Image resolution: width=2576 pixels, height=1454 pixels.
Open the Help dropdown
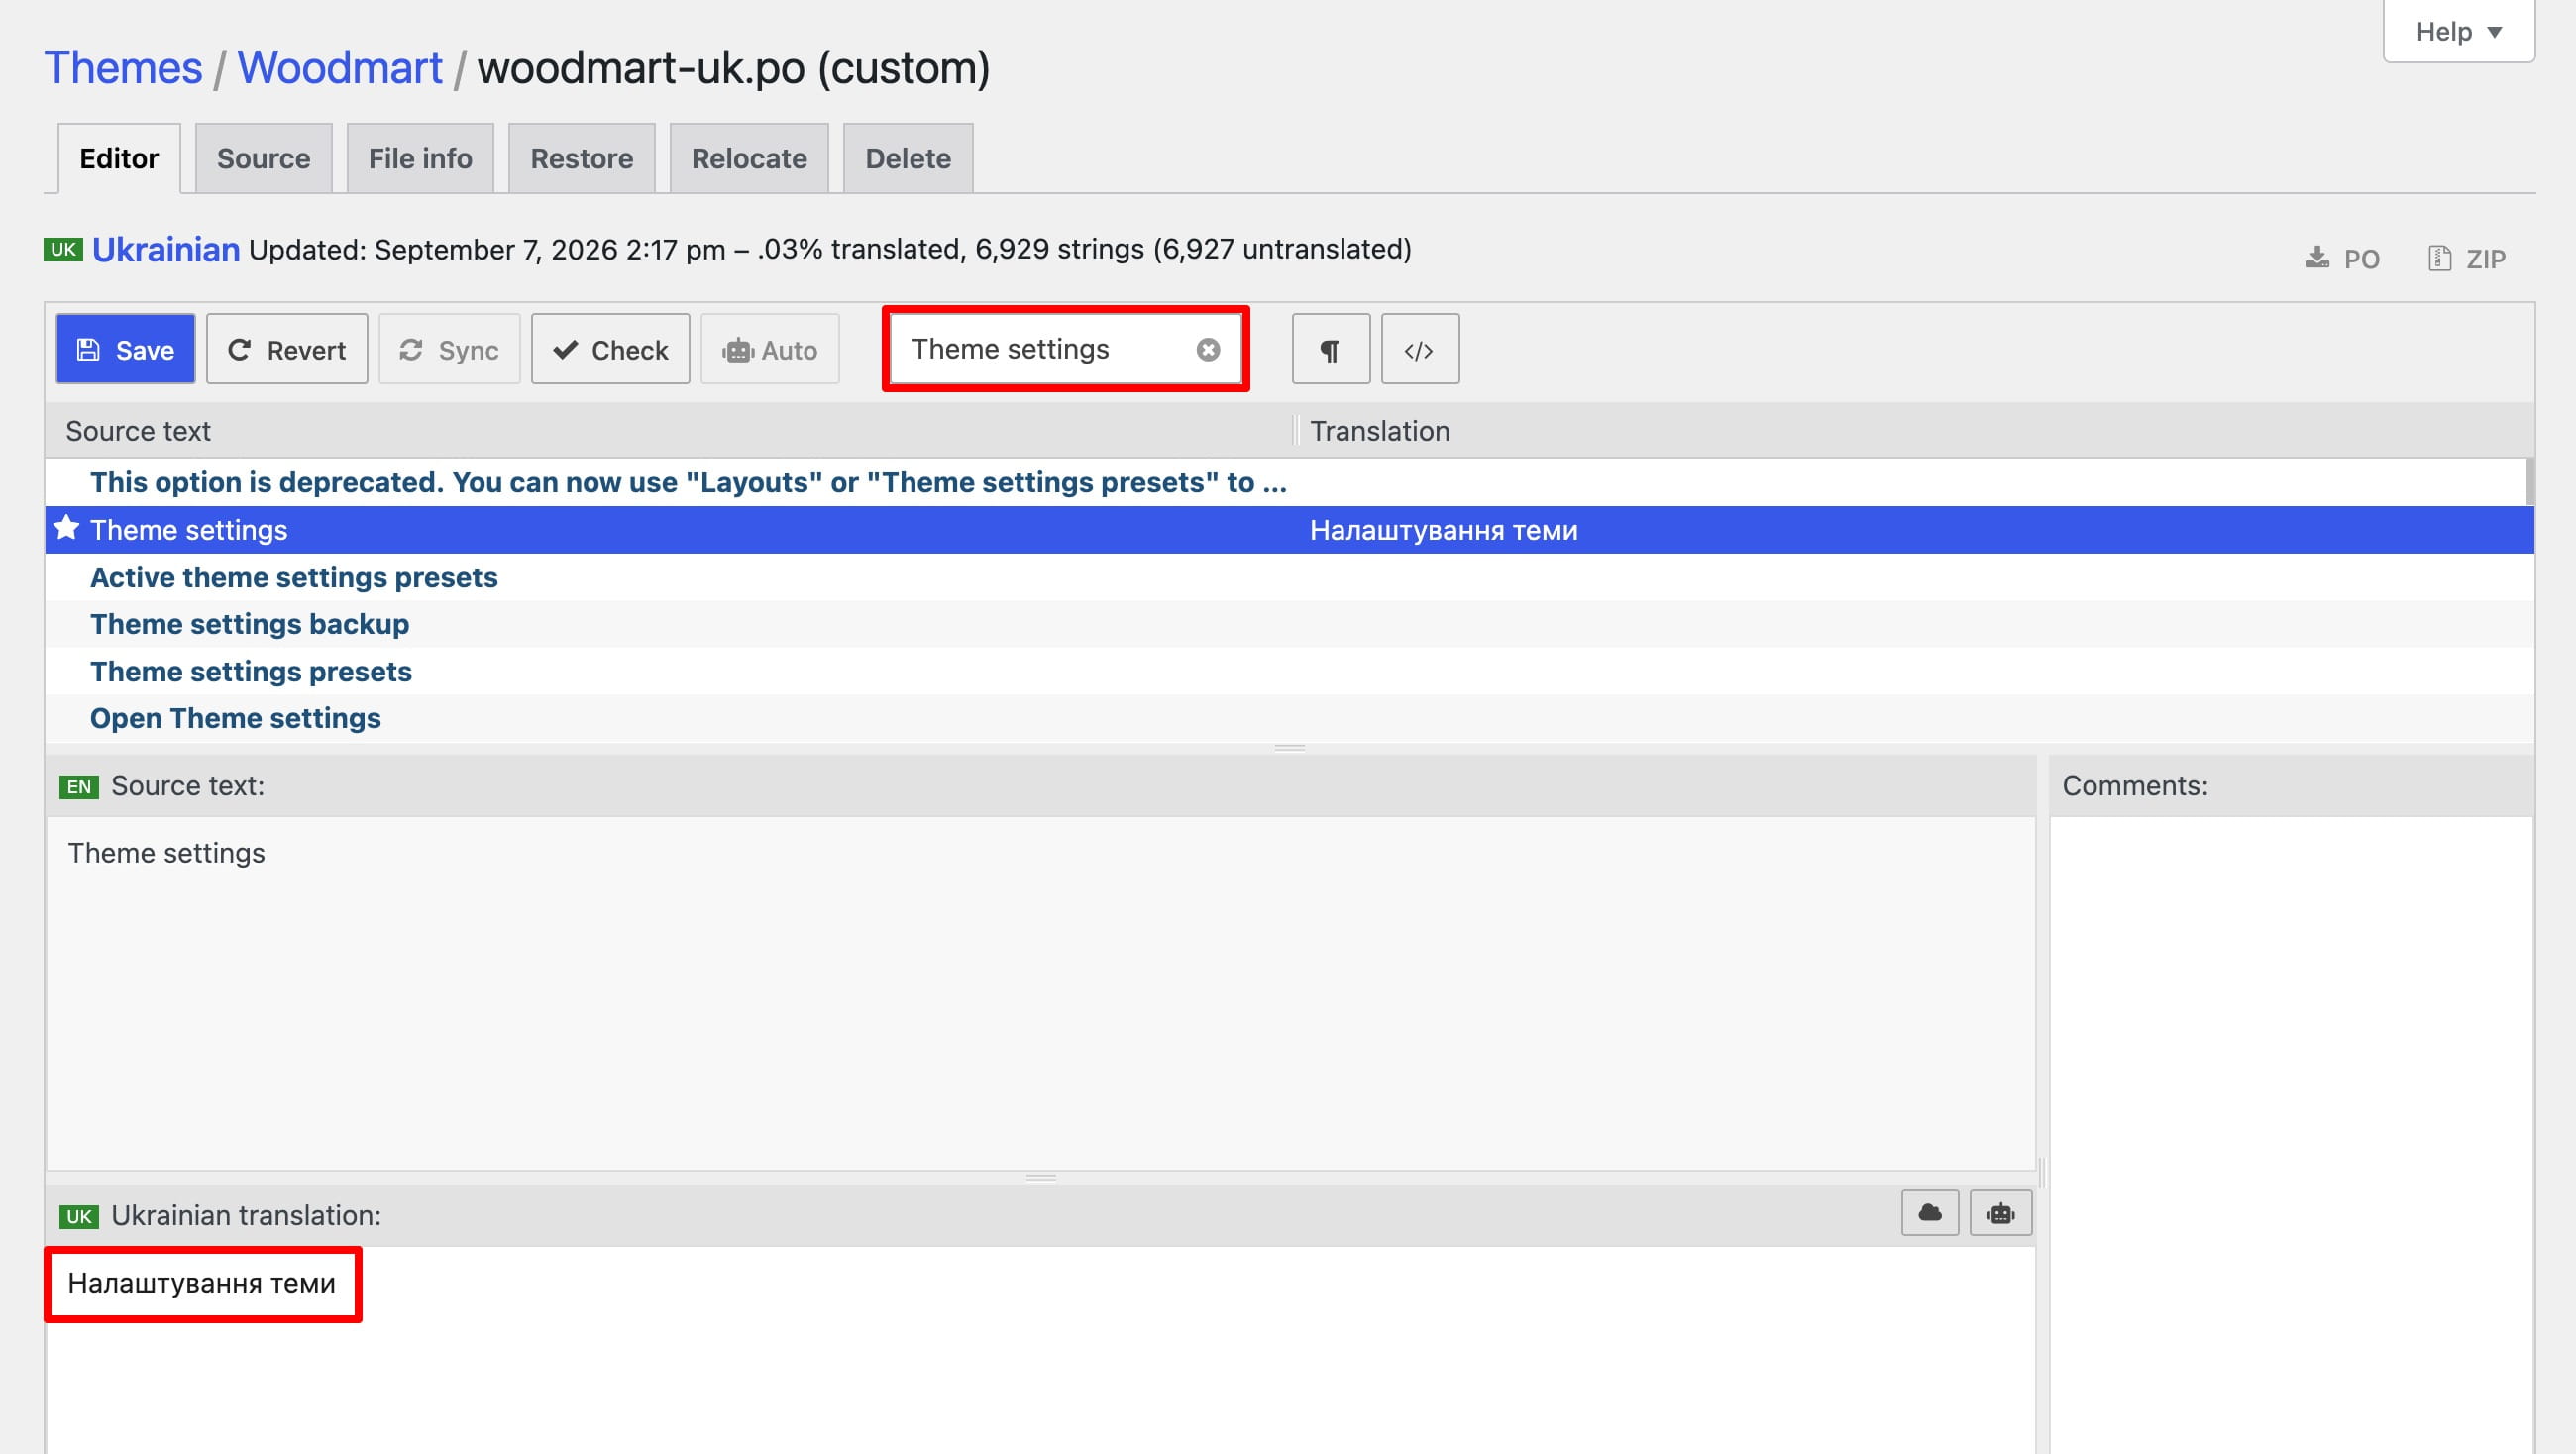point(2458,31)
